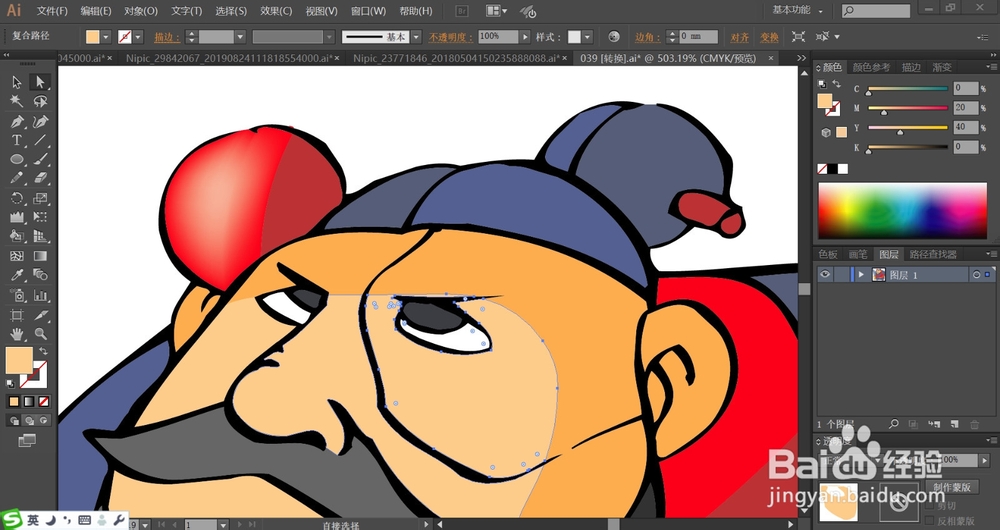Viewport: 1000px width, 530px height.
Task: Click the 变换 transform link
Action: tap(770, 38)
